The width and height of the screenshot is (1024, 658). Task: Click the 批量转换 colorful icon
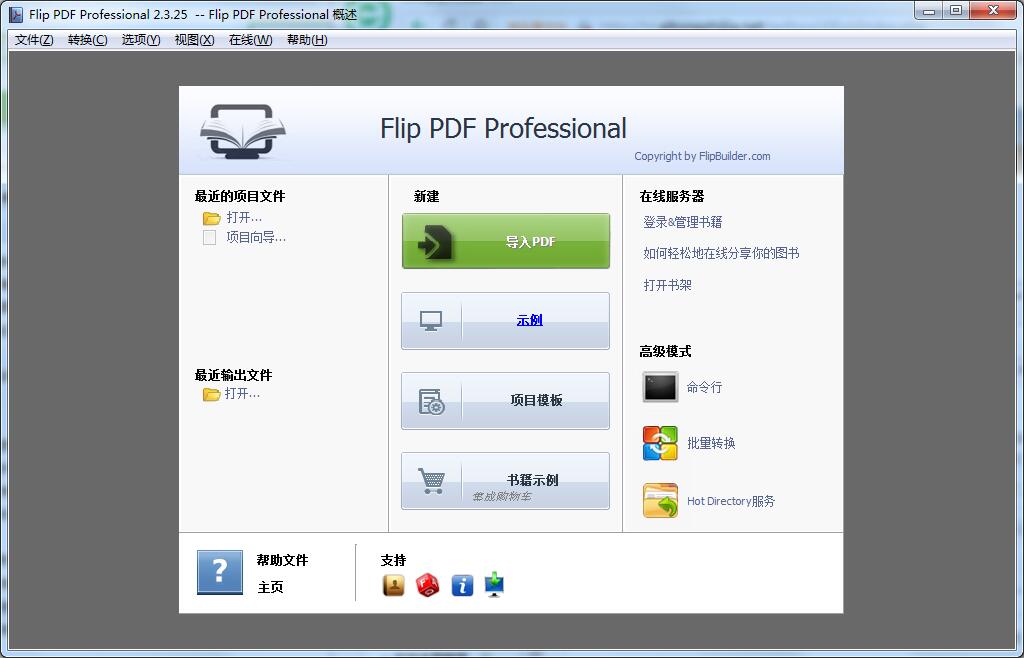coord(660,443)
